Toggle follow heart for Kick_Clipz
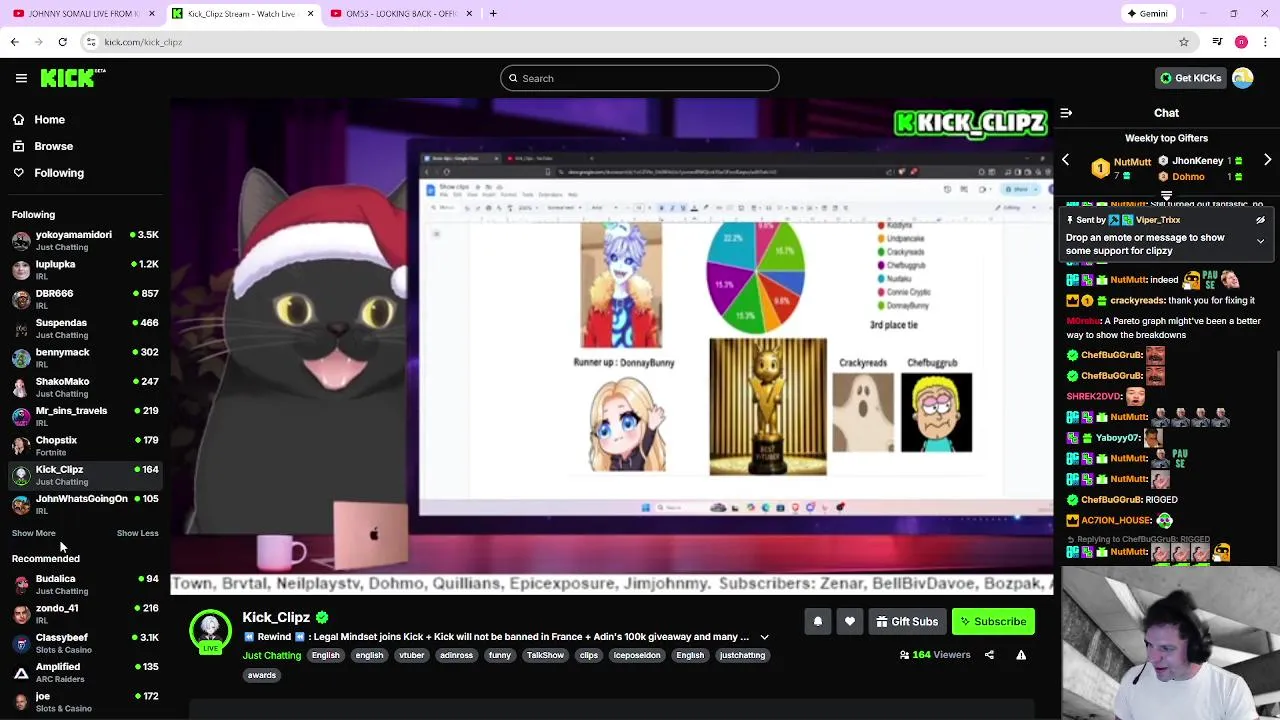 (849, 622)
